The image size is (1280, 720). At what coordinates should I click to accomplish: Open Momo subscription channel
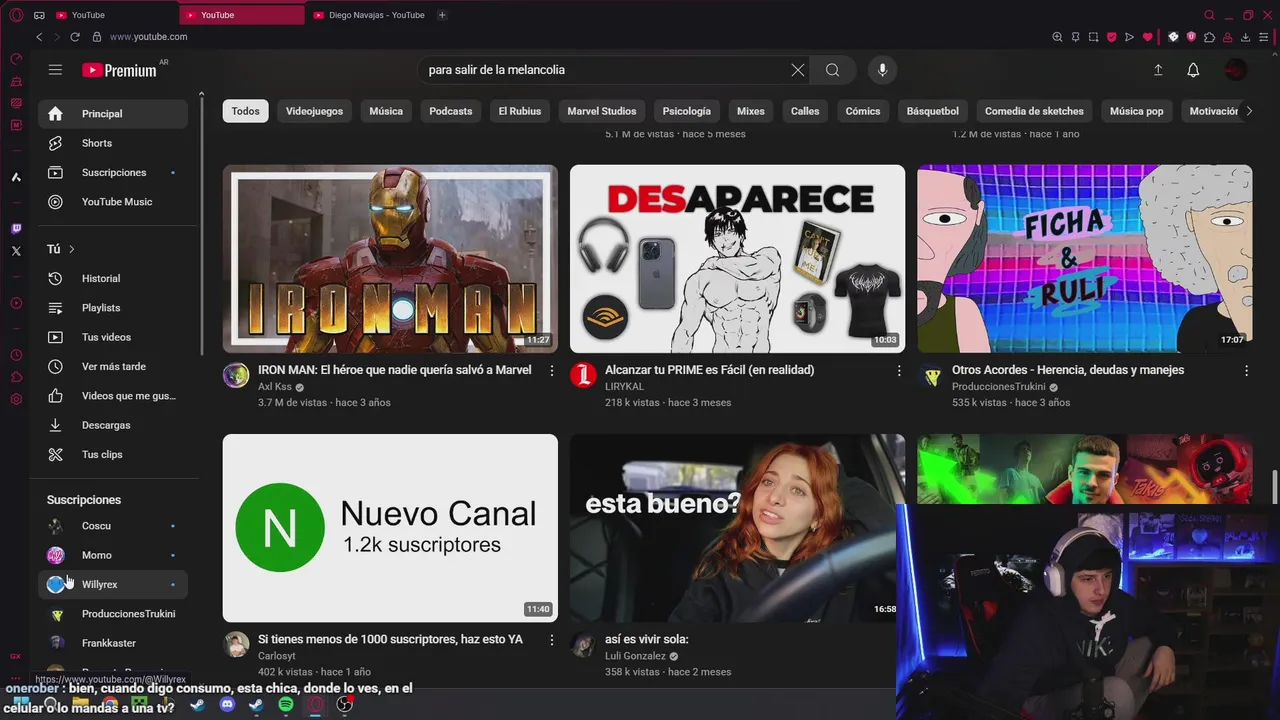click(113, 555)
